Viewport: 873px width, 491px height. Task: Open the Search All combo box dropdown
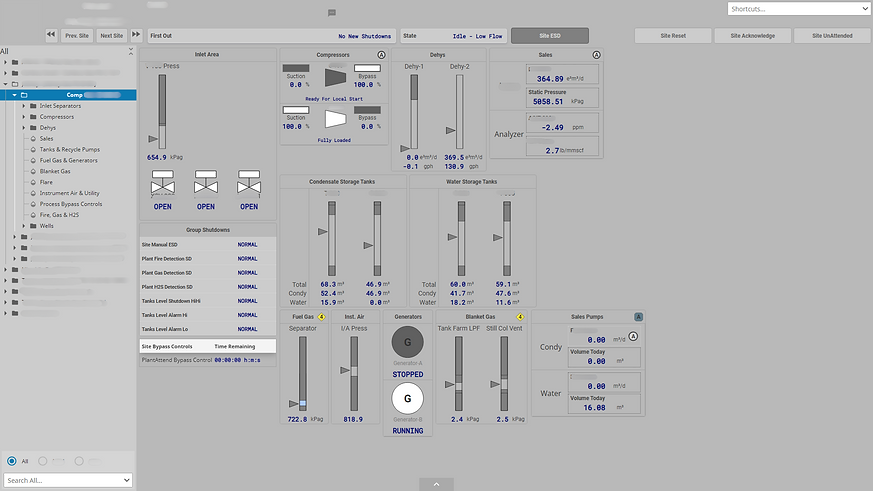point(127,480)
